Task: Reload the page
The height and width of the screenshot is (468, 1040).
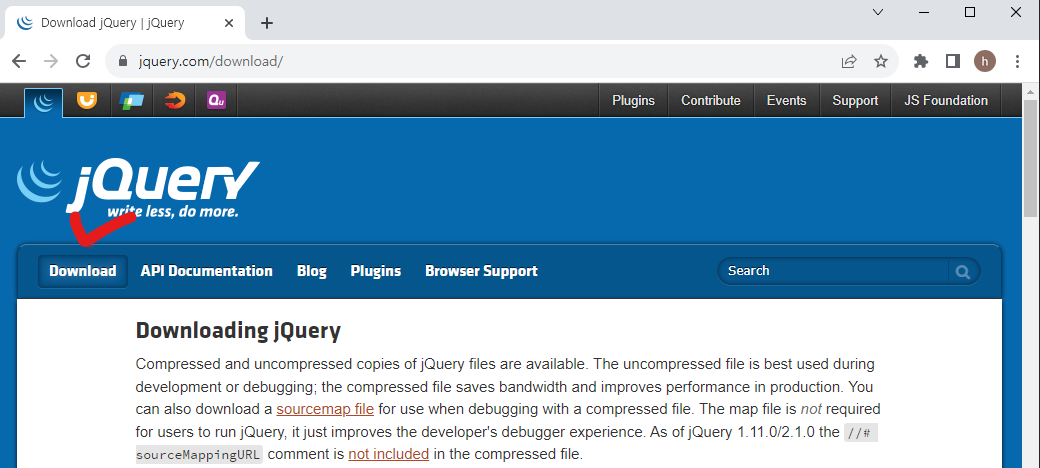Action: pyautogui.click(x=83, y=62)
